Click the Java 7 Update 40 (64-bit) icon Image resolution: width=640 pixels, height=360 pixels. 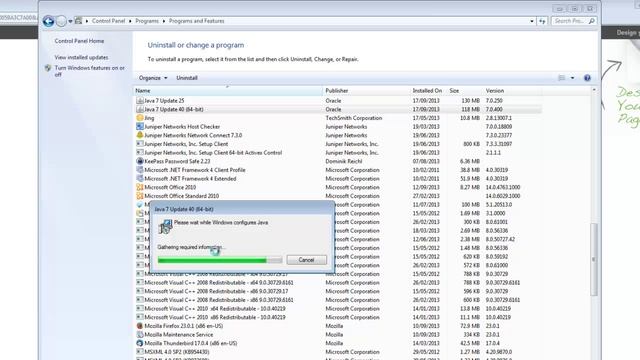click(140, 109)
